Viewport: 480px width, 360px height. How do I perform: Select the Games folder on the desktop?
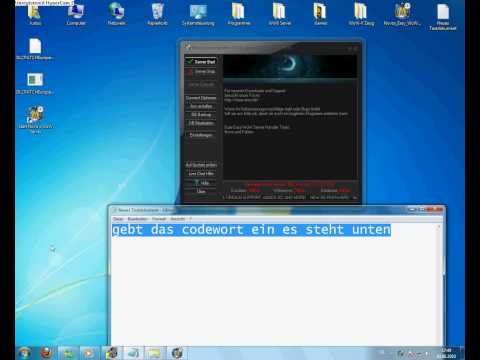point(320,14)
